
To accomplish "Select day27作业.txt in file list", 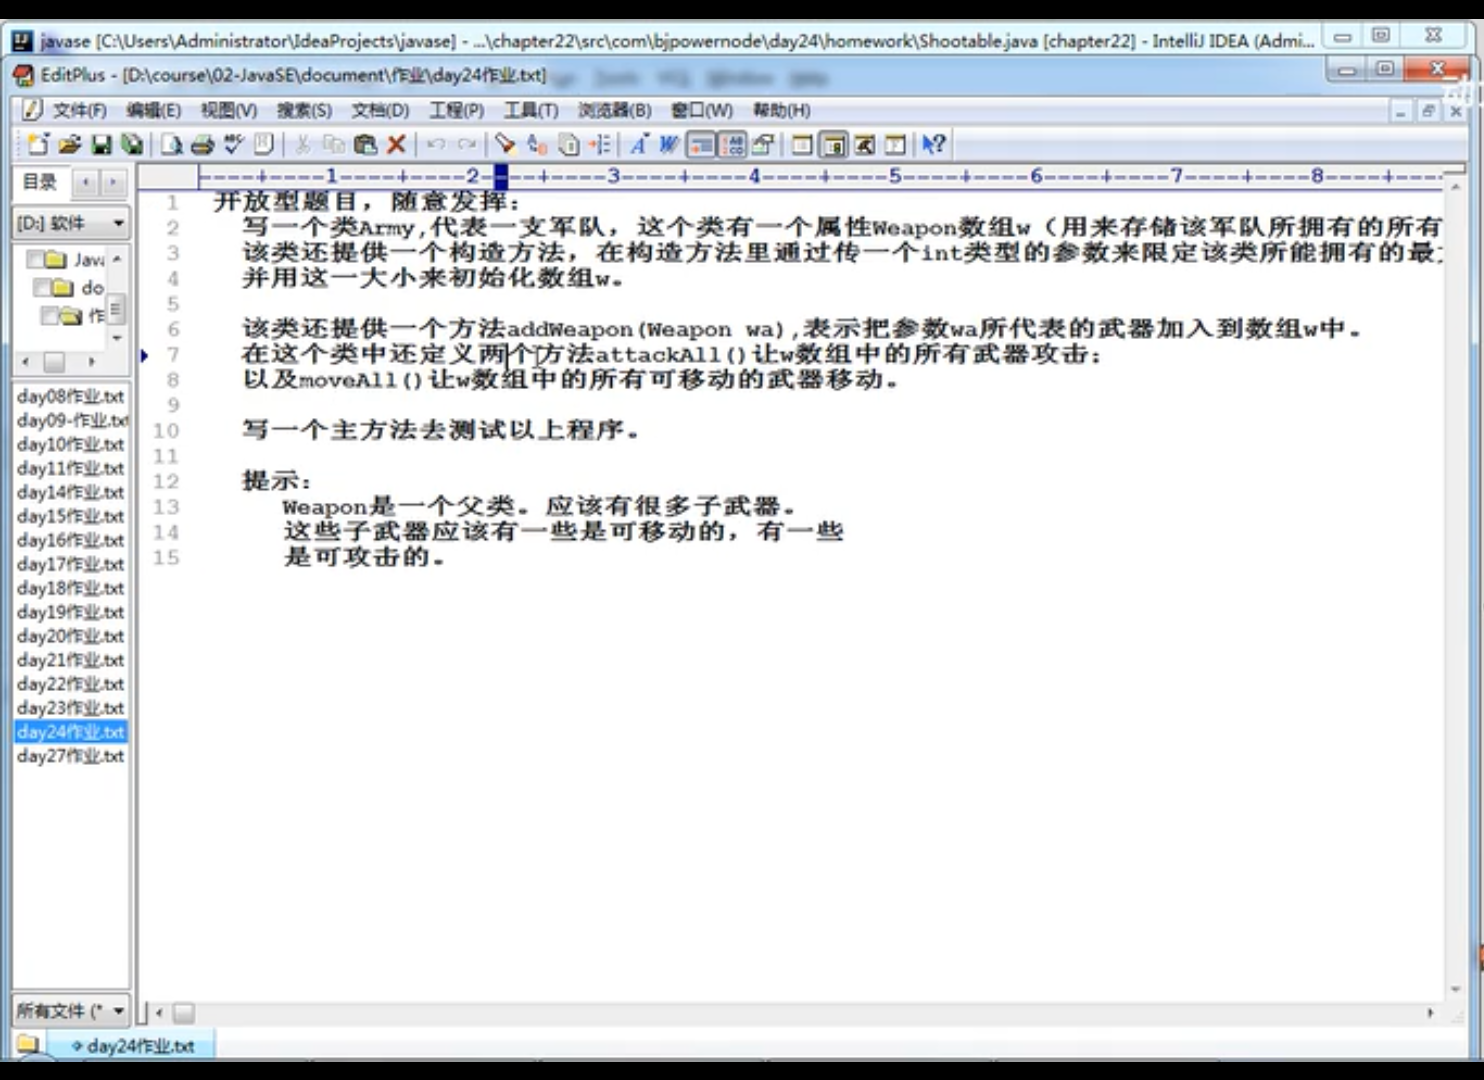I will coord(70,756).
